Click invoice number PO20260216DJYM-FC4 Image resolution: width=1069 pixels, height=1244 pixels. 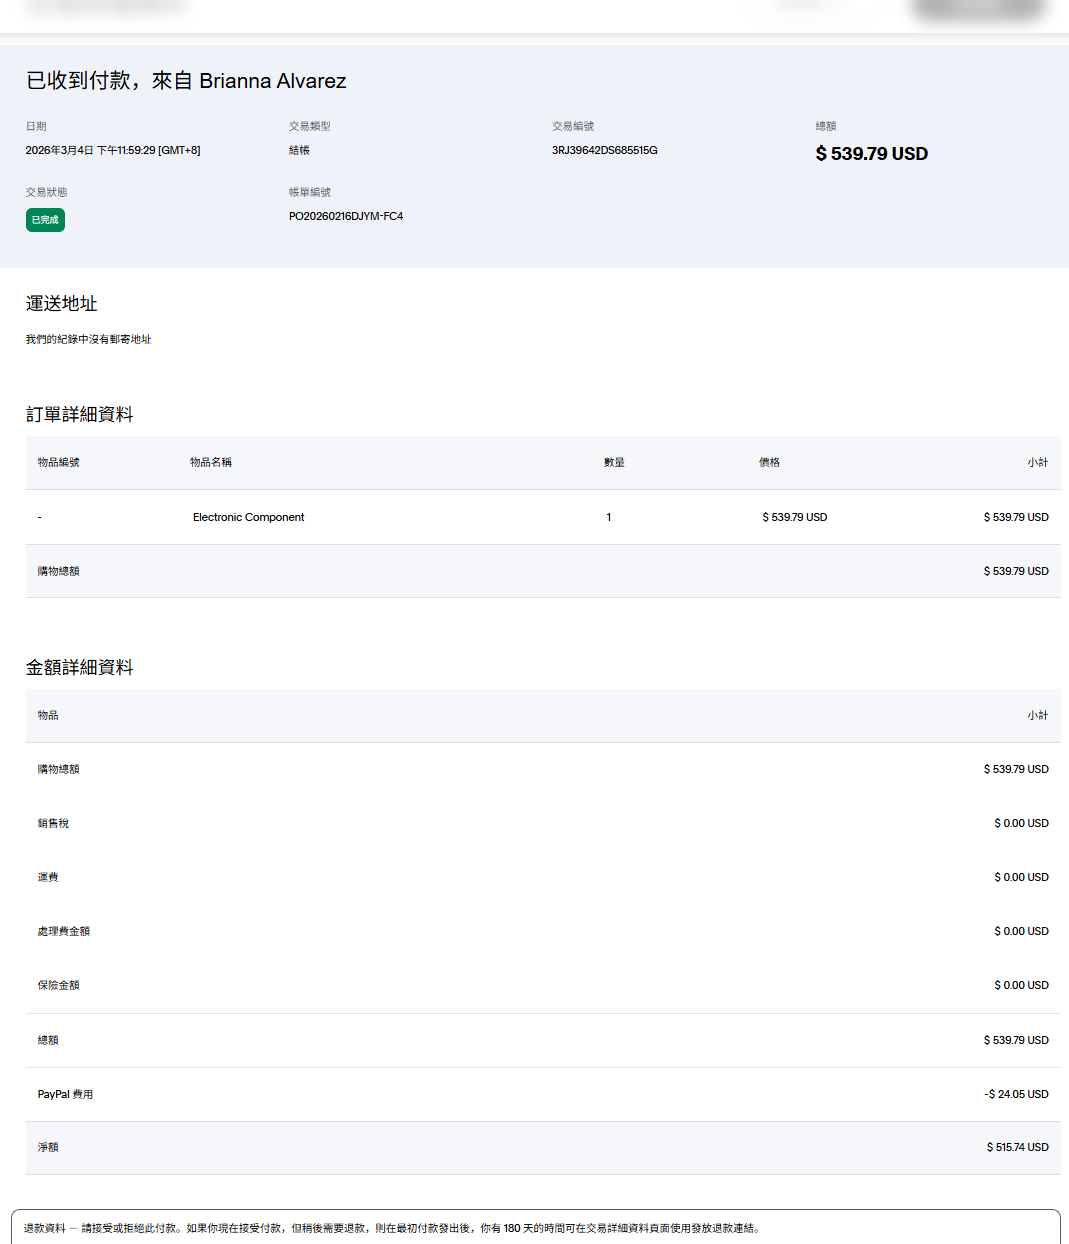(345, 216)
